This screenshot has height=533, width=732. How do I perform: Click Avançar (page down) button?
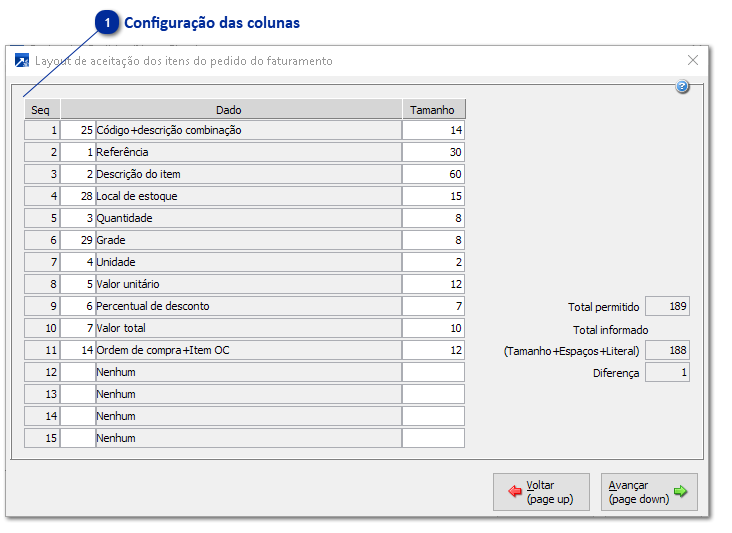(649, 492)
